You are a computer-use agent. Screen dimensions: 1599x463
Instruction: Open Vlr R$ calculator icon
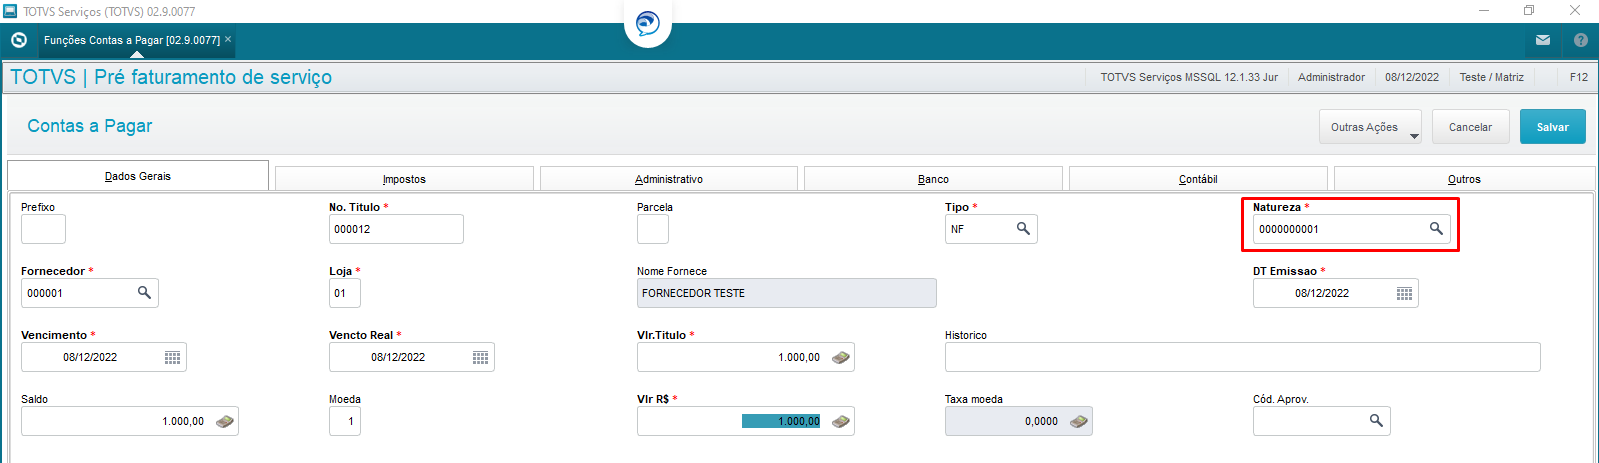point(841,421)
